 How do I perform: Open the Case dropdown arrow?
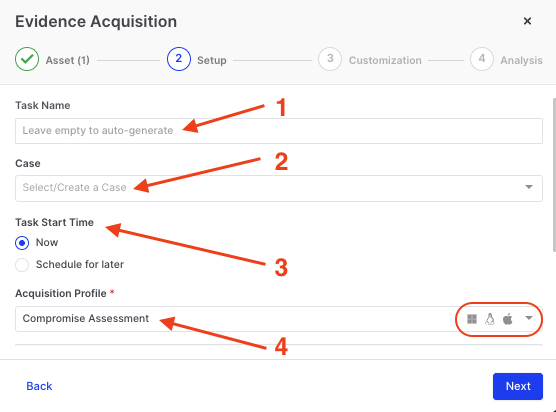(529, 187)
